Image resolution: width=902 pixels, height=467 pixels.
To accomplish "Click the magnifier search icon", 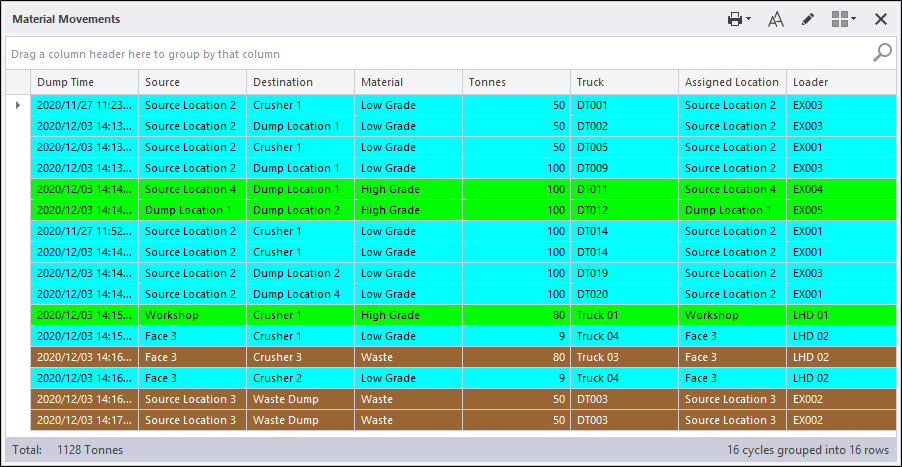I will [882, 53].
